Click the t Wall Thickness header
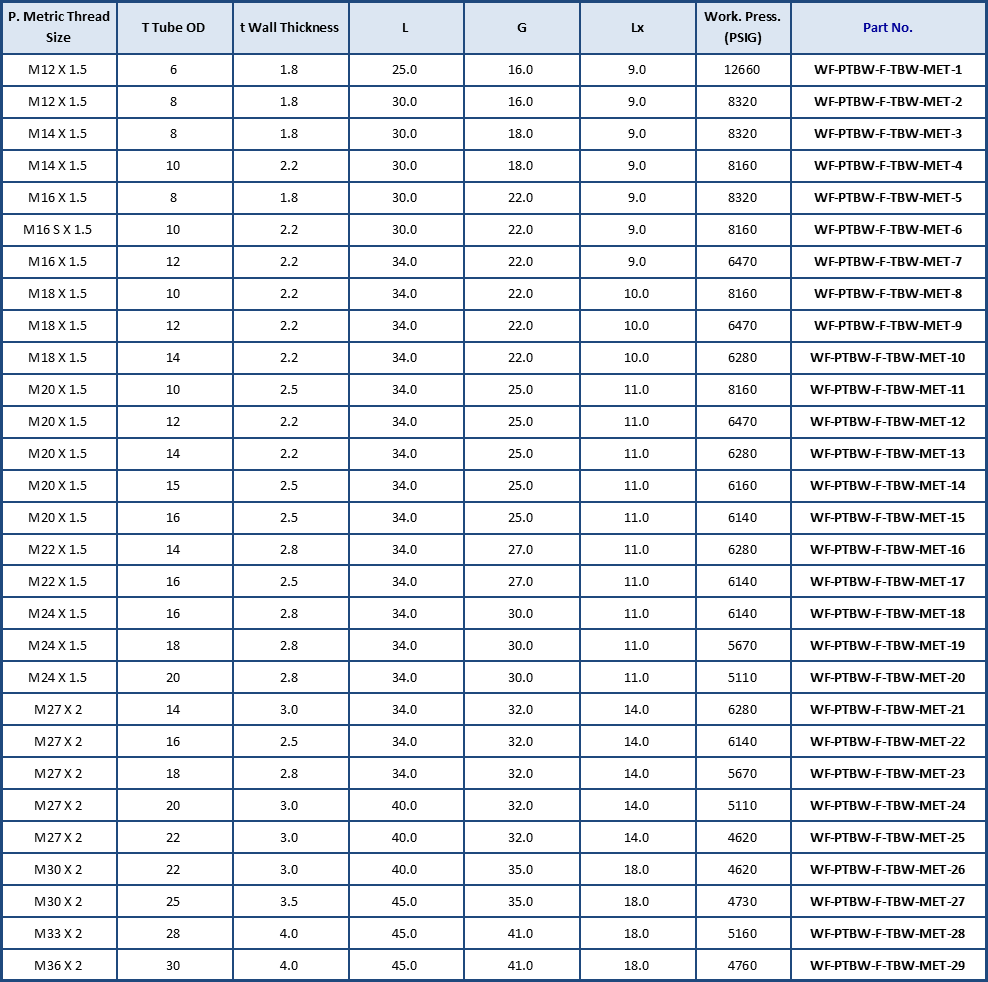 (290, 28)
